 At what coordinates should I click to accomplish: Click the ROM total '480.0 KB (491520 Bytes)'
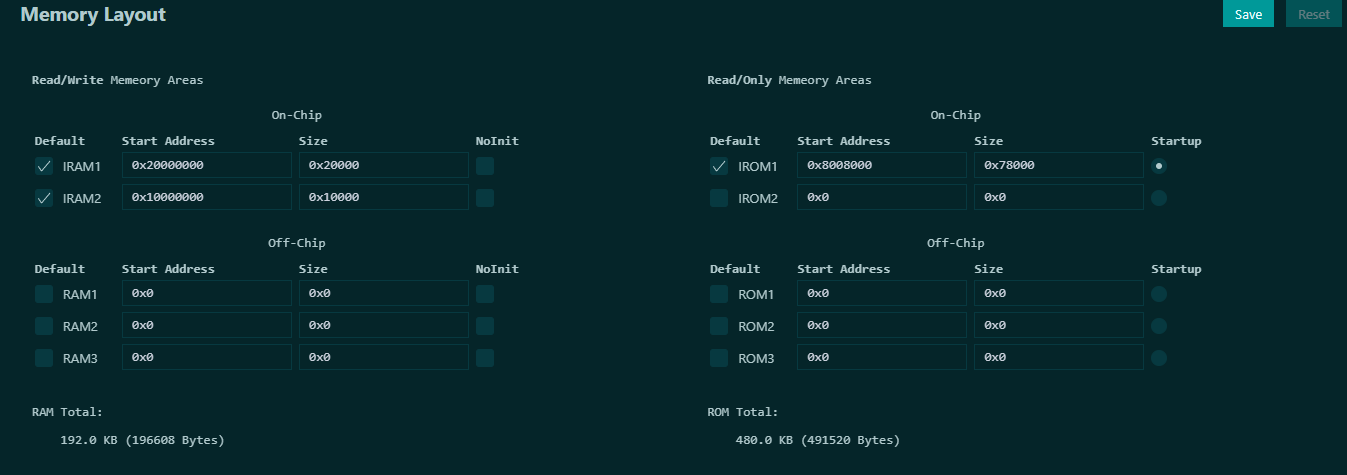(x=818, y=440)
